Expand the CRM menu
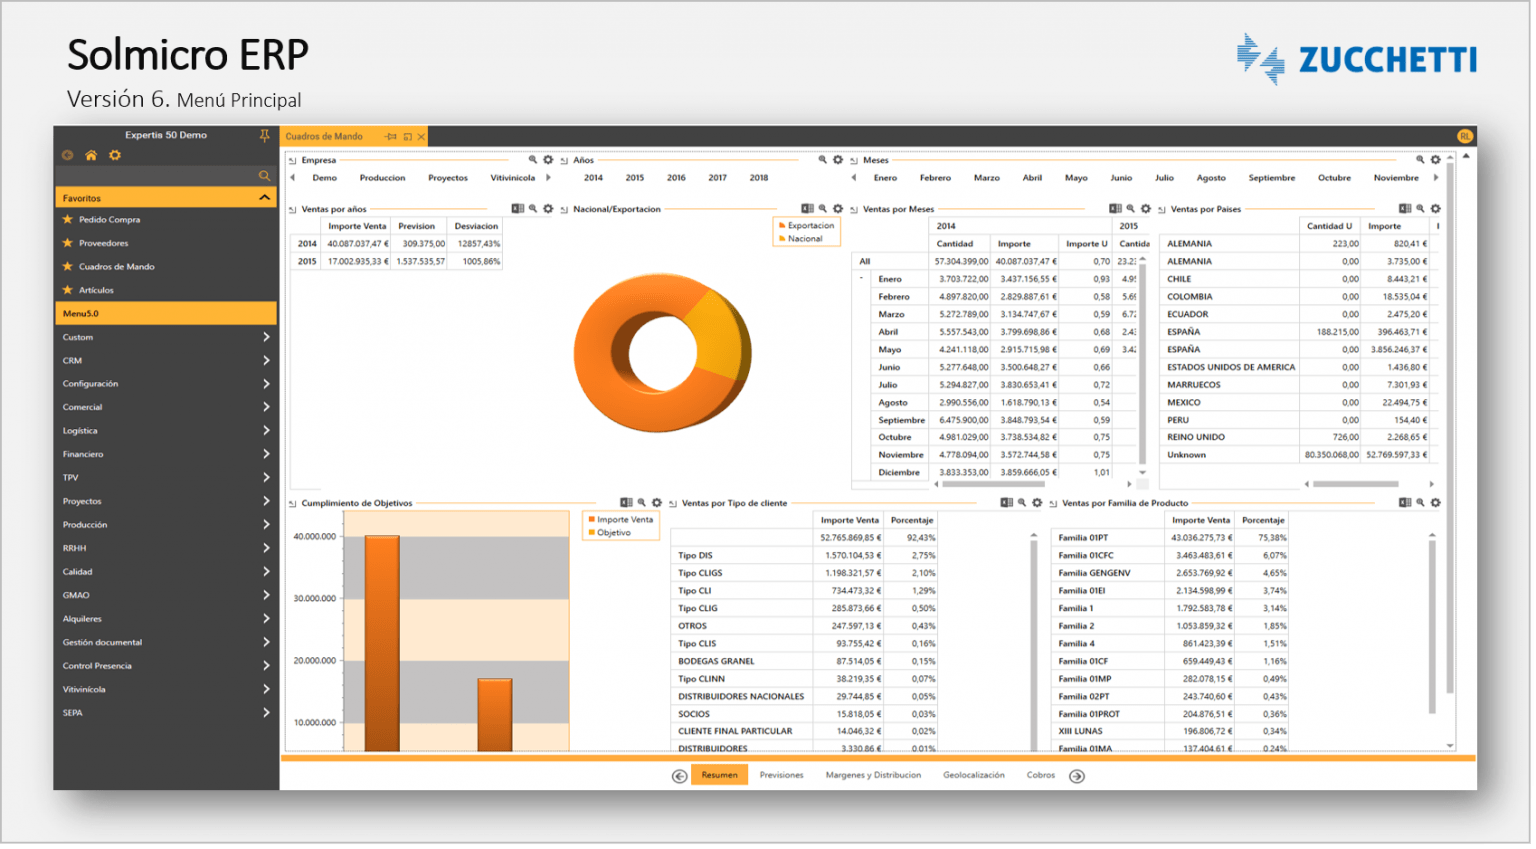This screenshot has width=1536, height=849. pos(267,362)
